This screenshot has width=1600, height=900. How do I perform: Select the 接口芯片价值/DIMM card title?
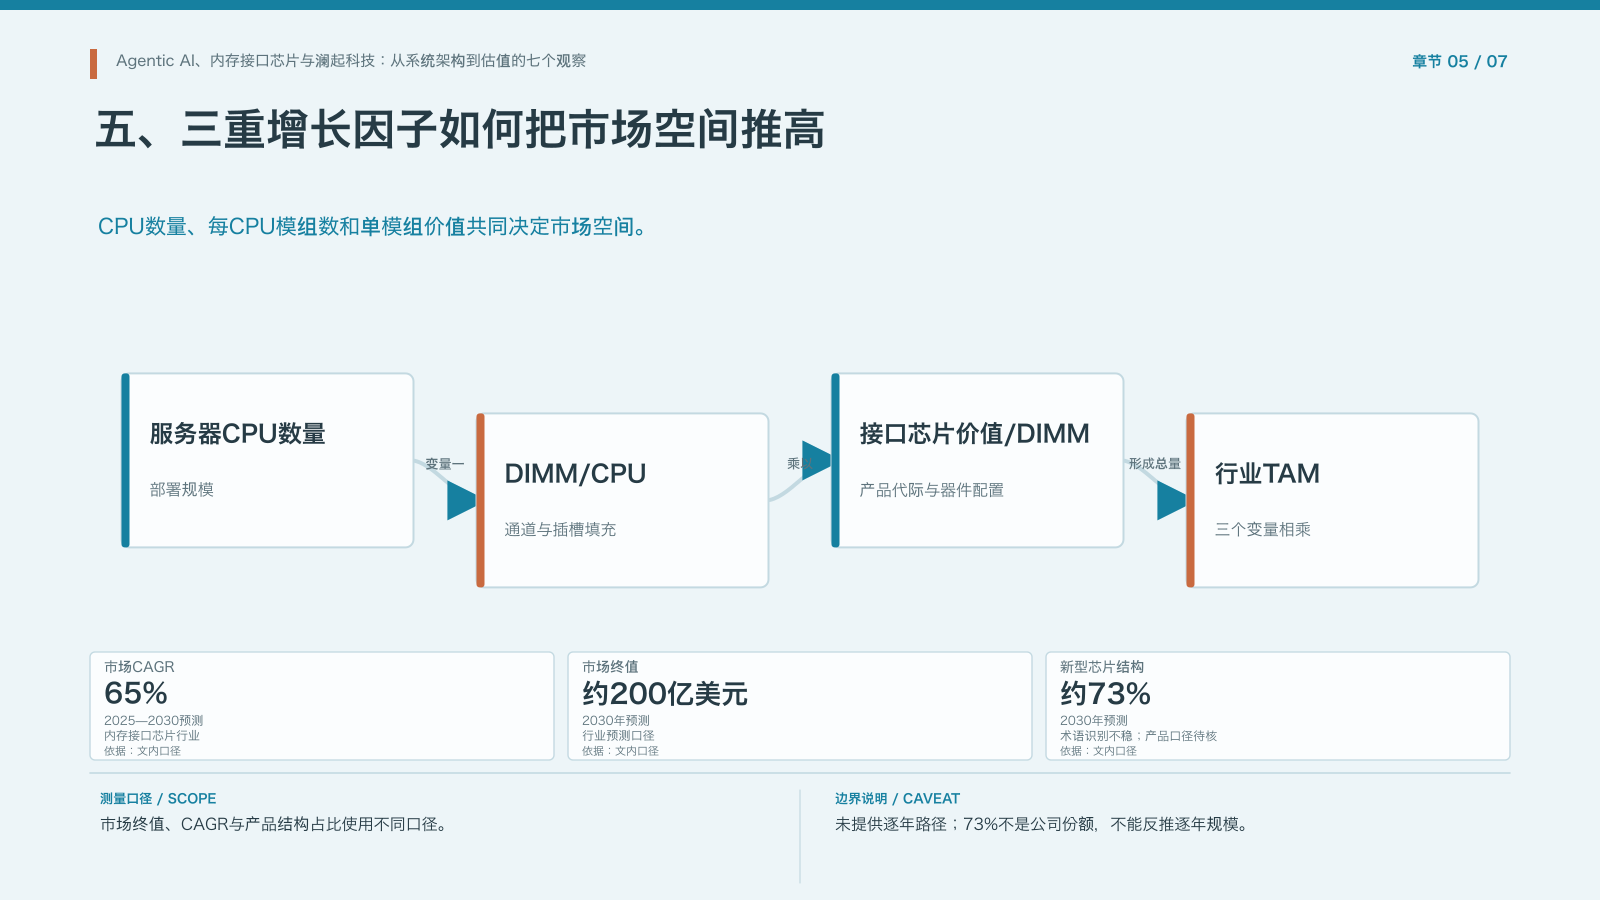click(974, 434)
